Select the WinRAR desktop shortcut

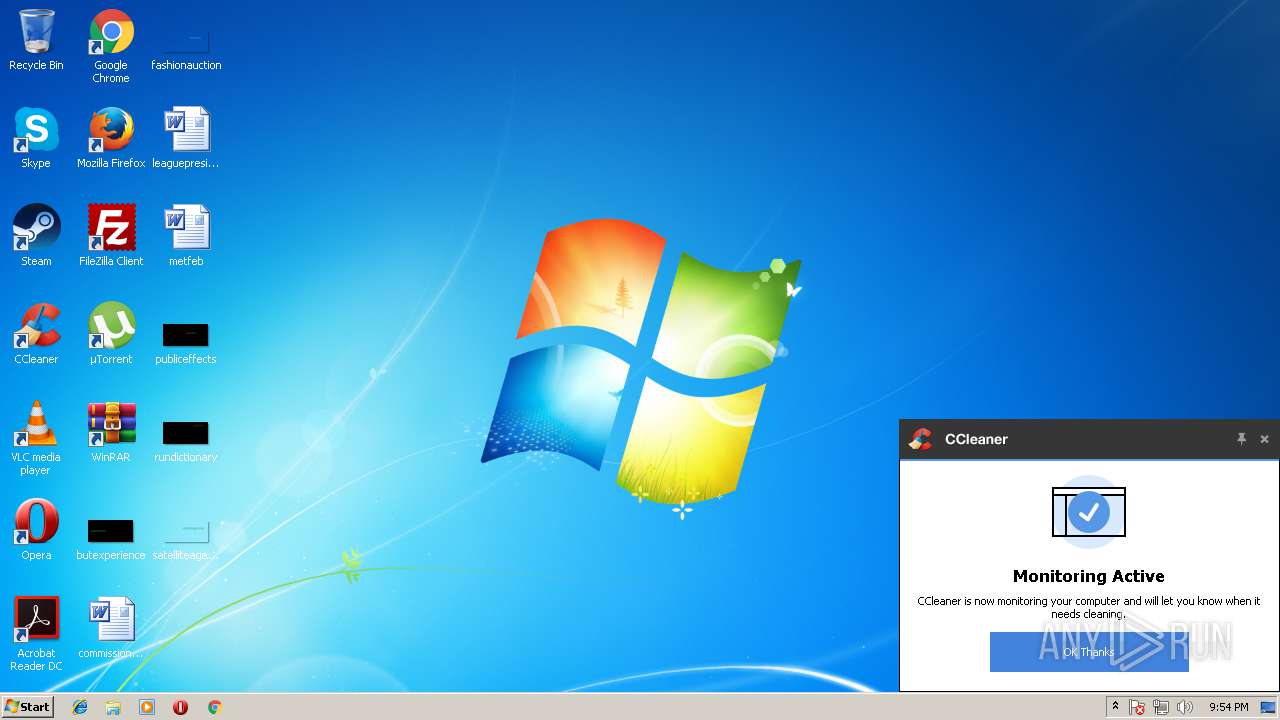pyautogui.click(x=111, y=432)
